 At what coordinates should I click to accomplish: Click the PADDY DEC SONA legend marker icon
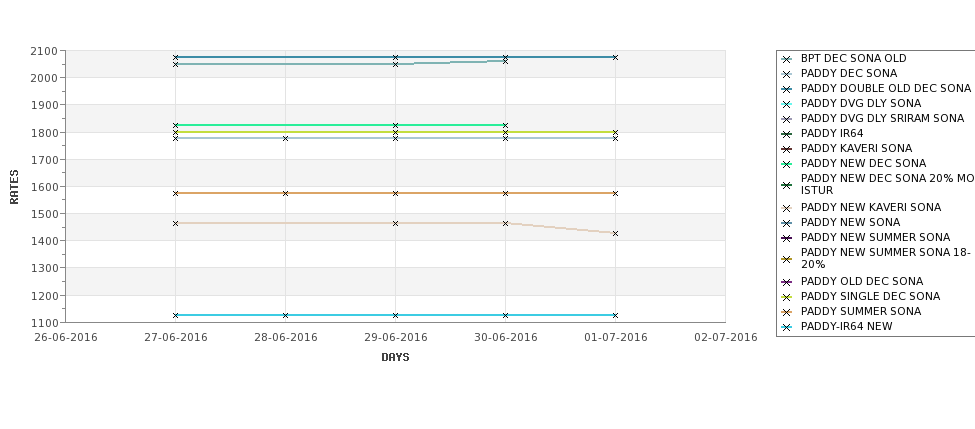click(x=787, y=74)
